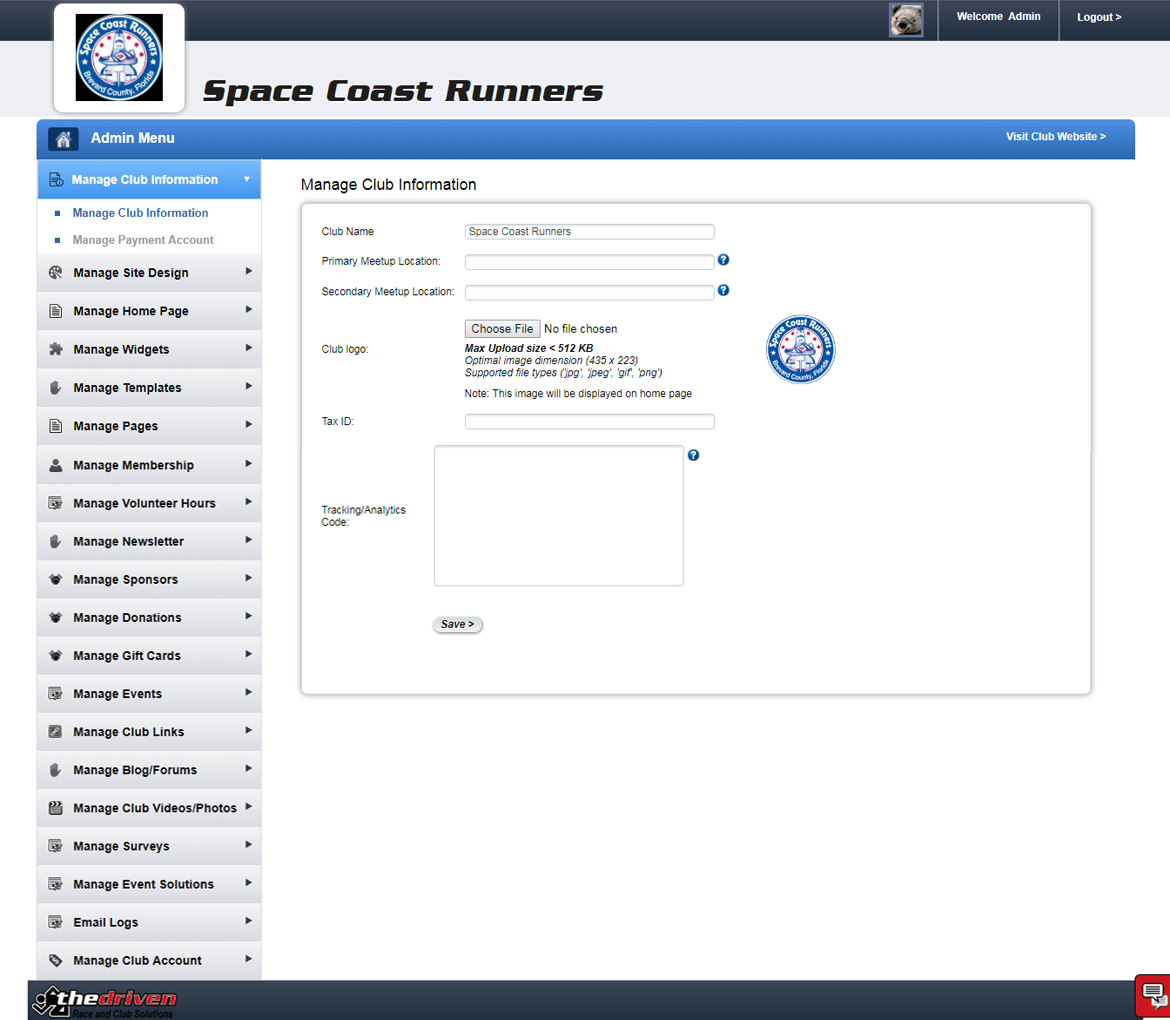The height and width of the screenshot is (1020, 1170).
Task: Expand the Manage Events arrow
Action: click(x=248, y=693)
